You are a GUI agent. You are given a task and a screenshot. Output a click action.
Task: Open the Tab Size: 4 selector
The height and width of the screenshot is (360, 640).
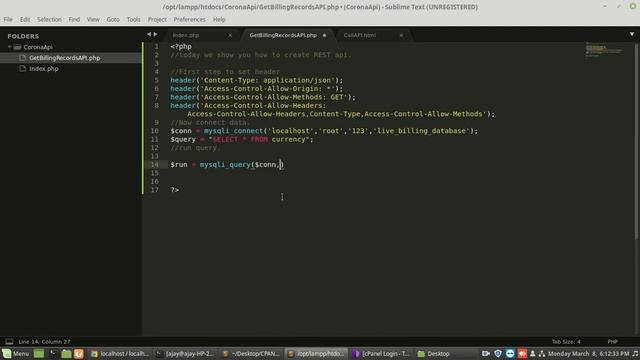[566, 342]
